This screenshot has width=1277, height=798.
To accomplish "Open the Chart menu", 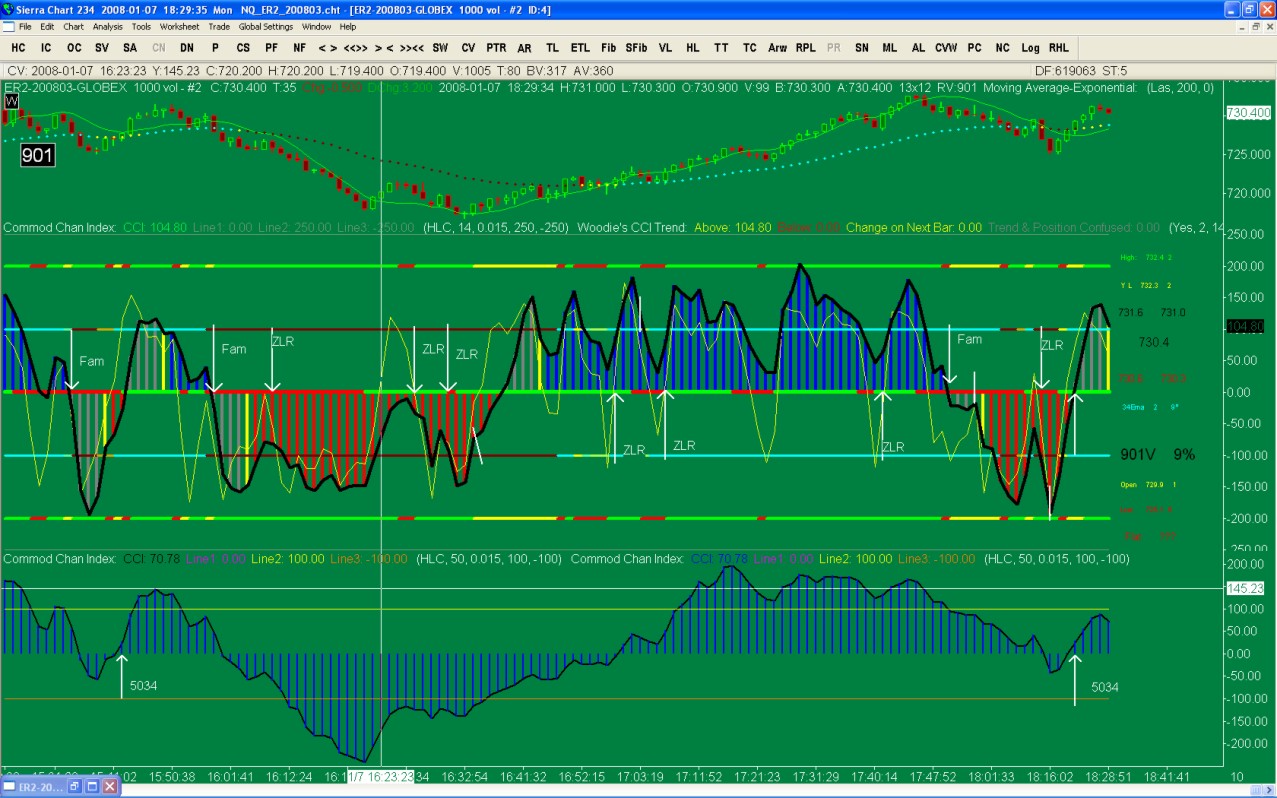I will coord(74,27).
